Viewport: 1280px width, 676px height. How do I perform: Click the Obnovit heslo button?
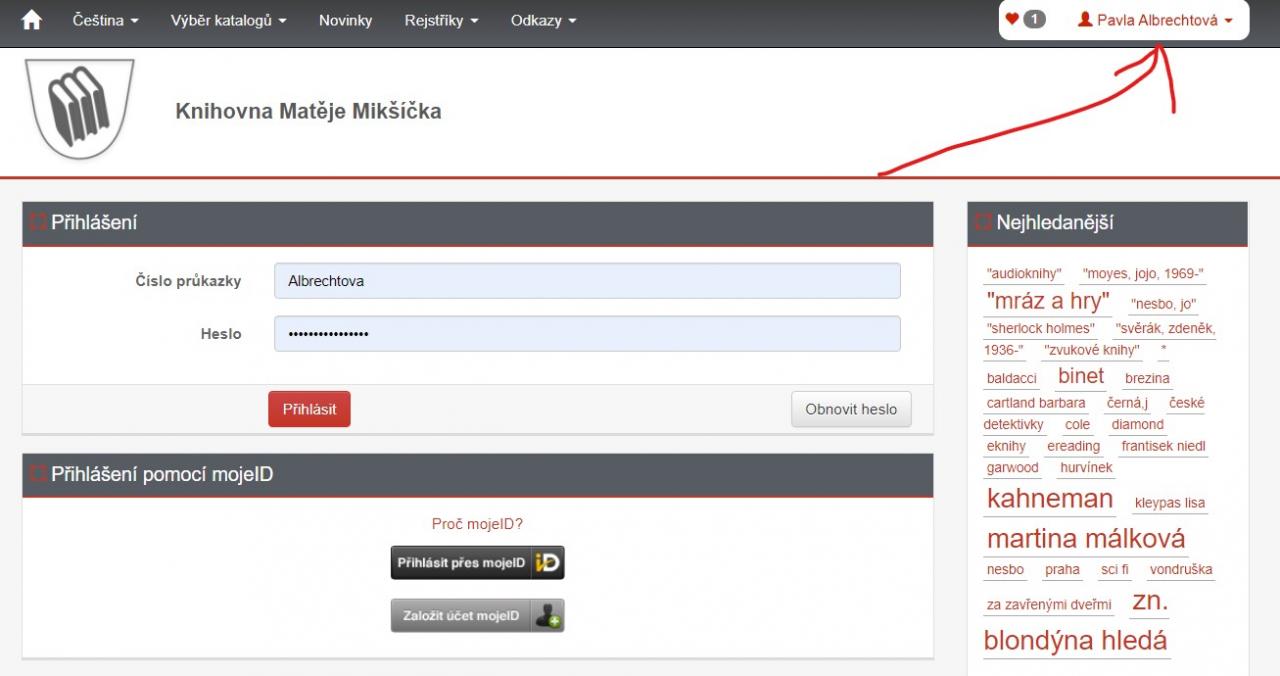851,409
